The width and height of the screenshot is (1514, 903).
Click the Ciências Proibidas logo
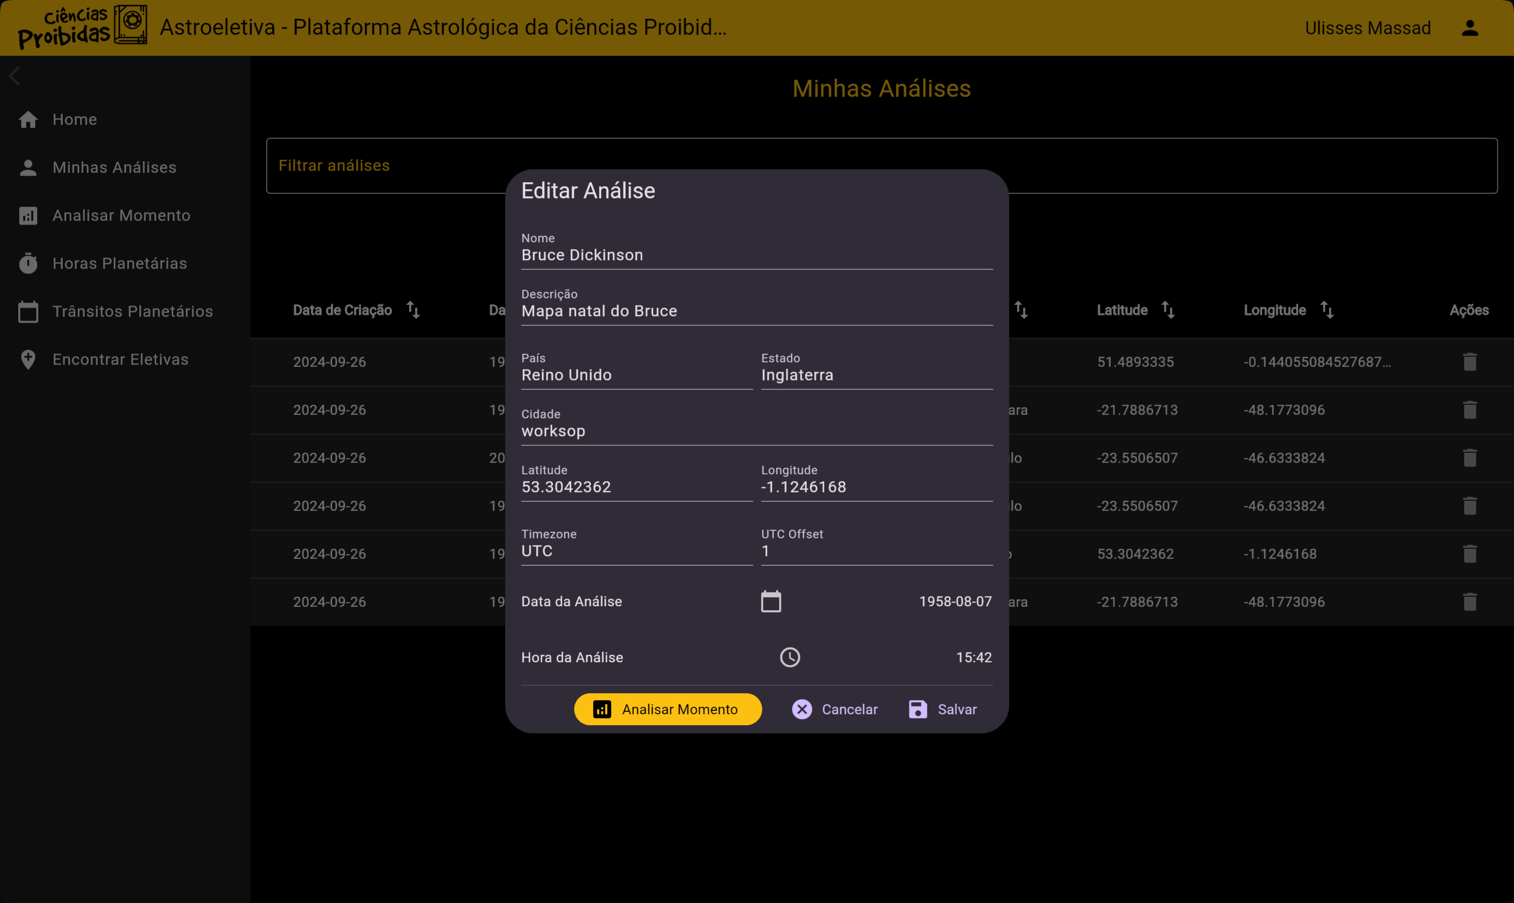tap(80, 24)
